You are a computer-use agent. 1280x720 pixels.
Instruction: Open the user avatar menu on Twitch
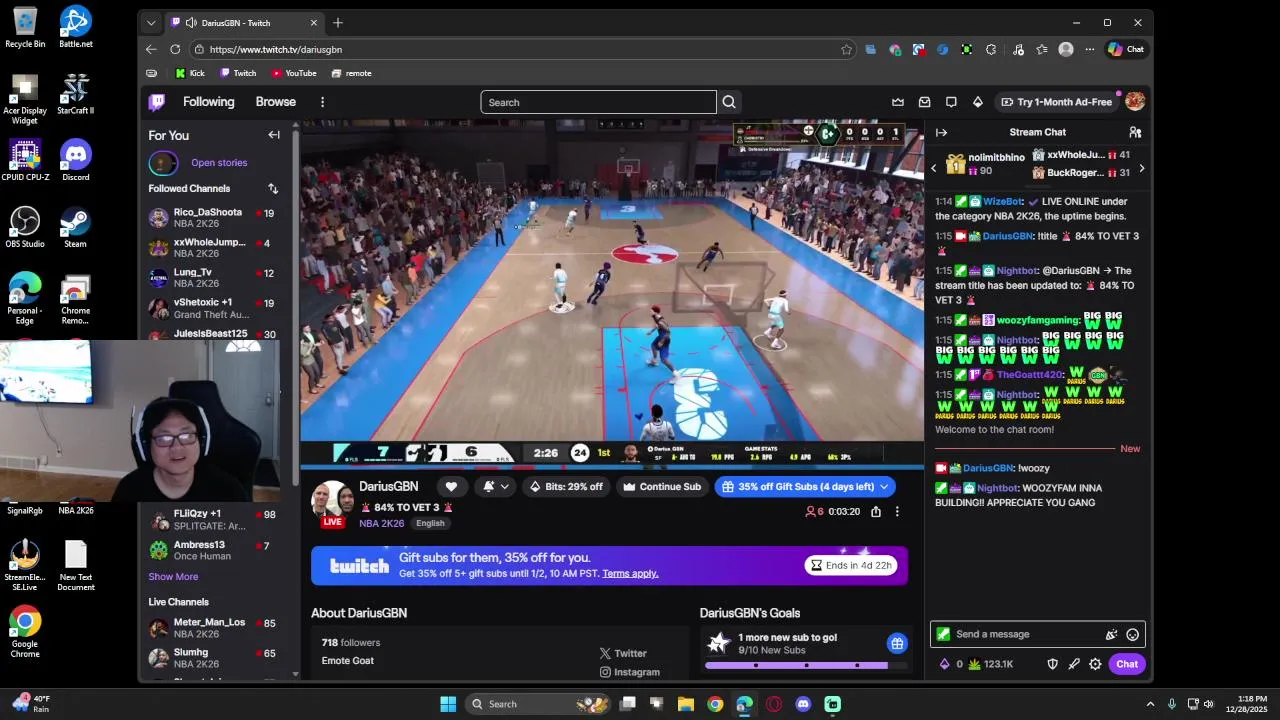coord(1135,102)
